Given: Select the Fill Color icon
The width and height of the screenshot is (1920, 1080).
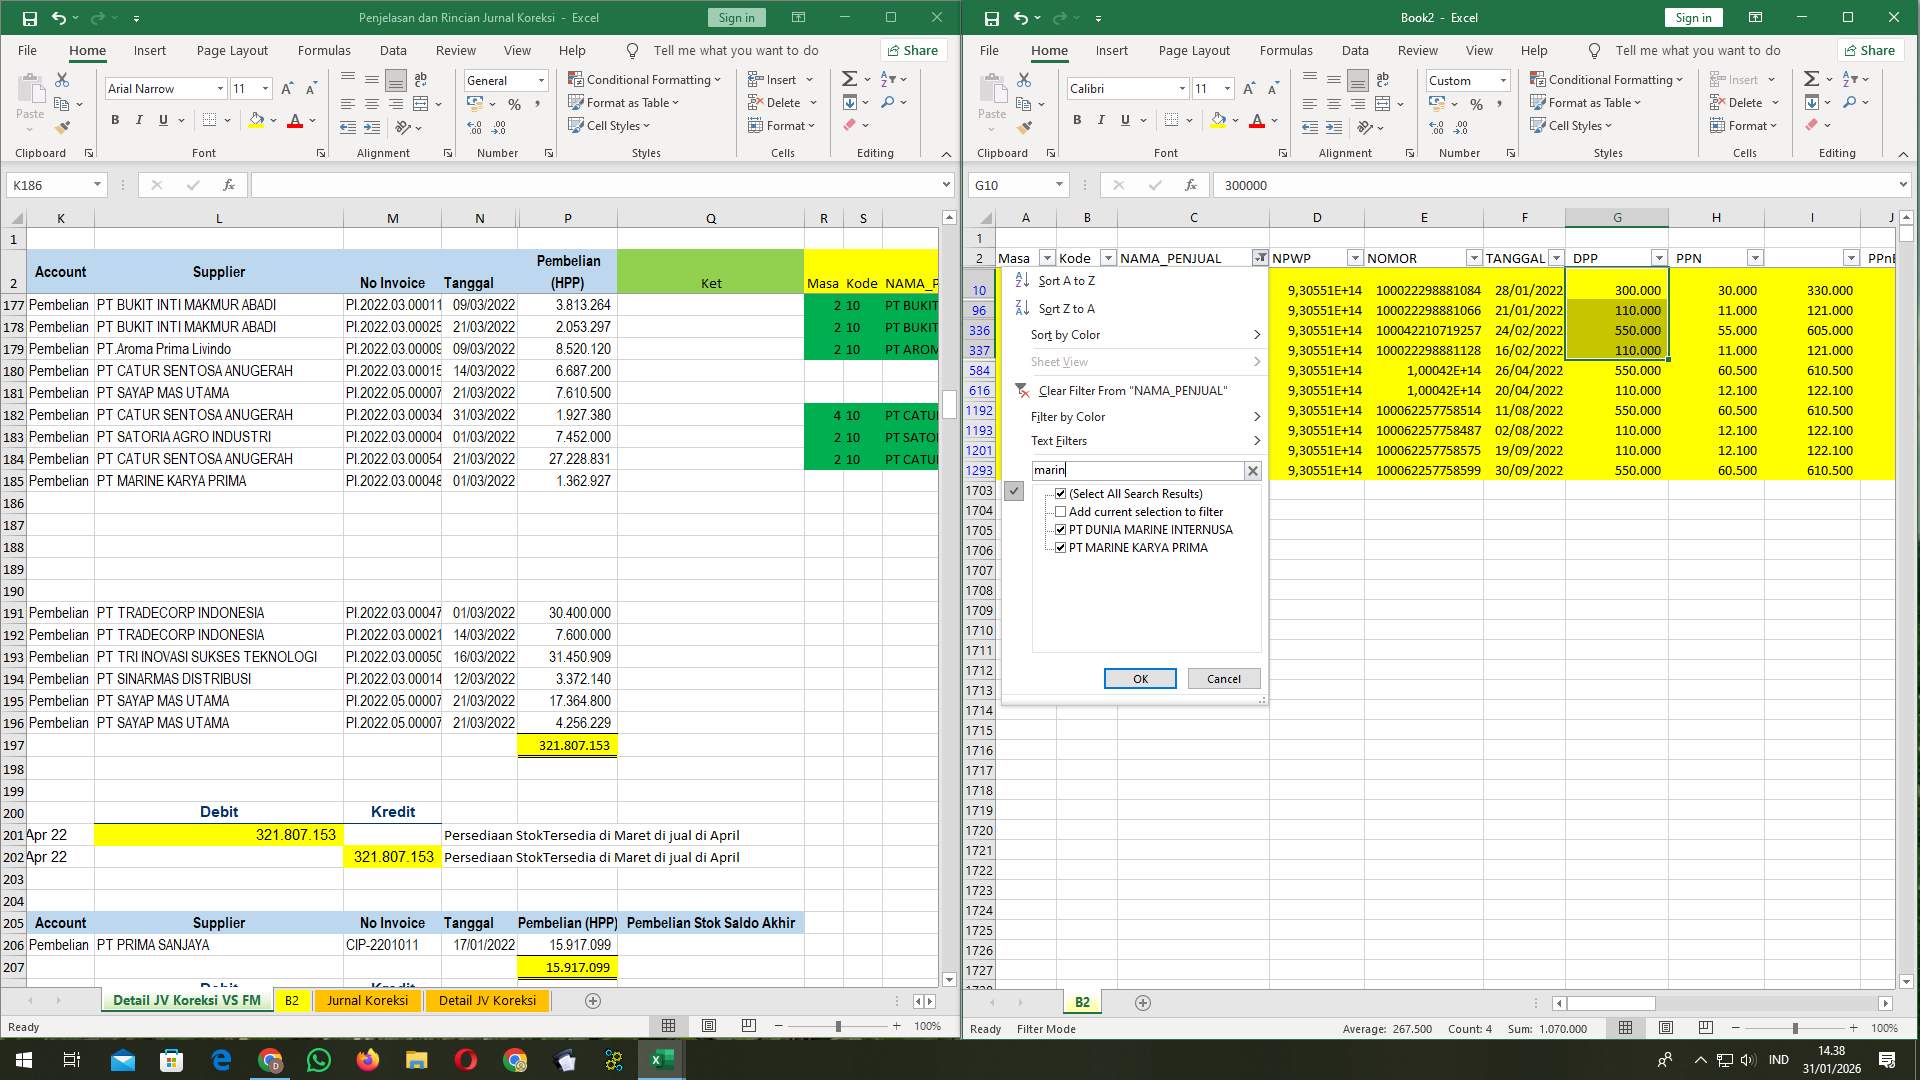Looking at the screenshot, I should pyautogui.click(x=1220, y=120).
